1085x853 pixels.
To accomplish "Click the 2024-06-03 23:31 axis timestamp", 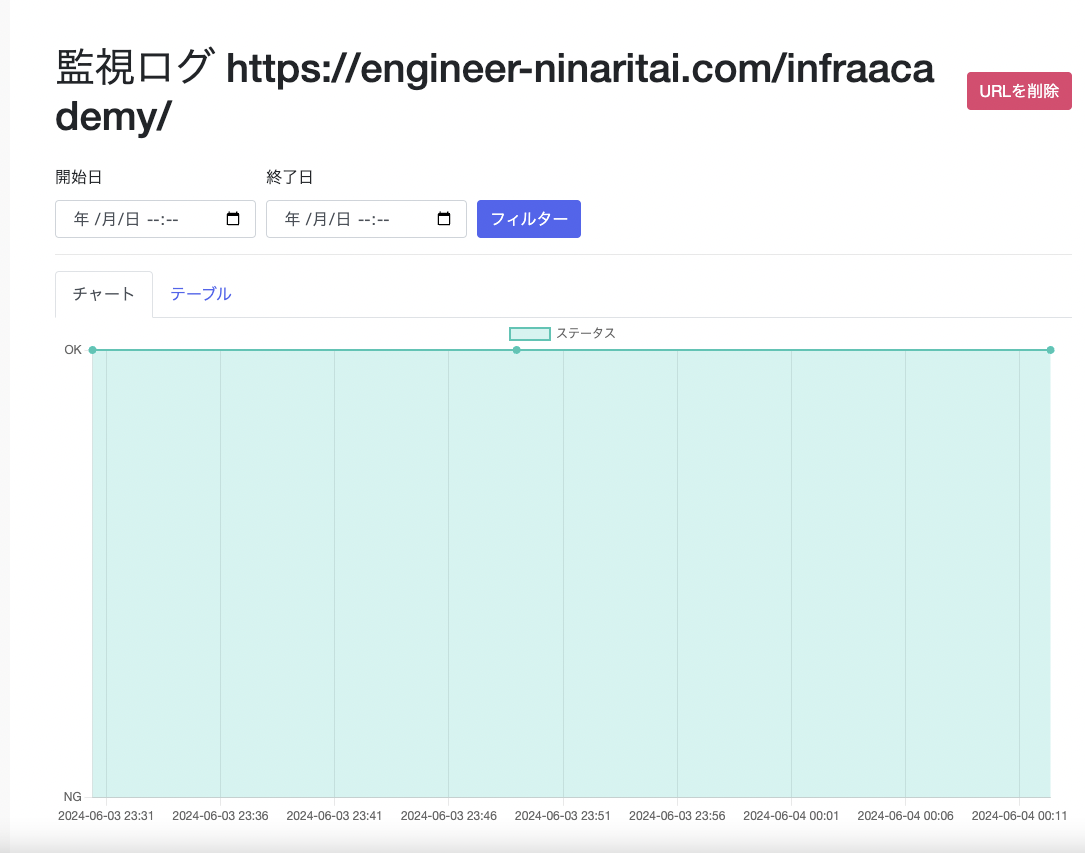I will click(107, 815).
